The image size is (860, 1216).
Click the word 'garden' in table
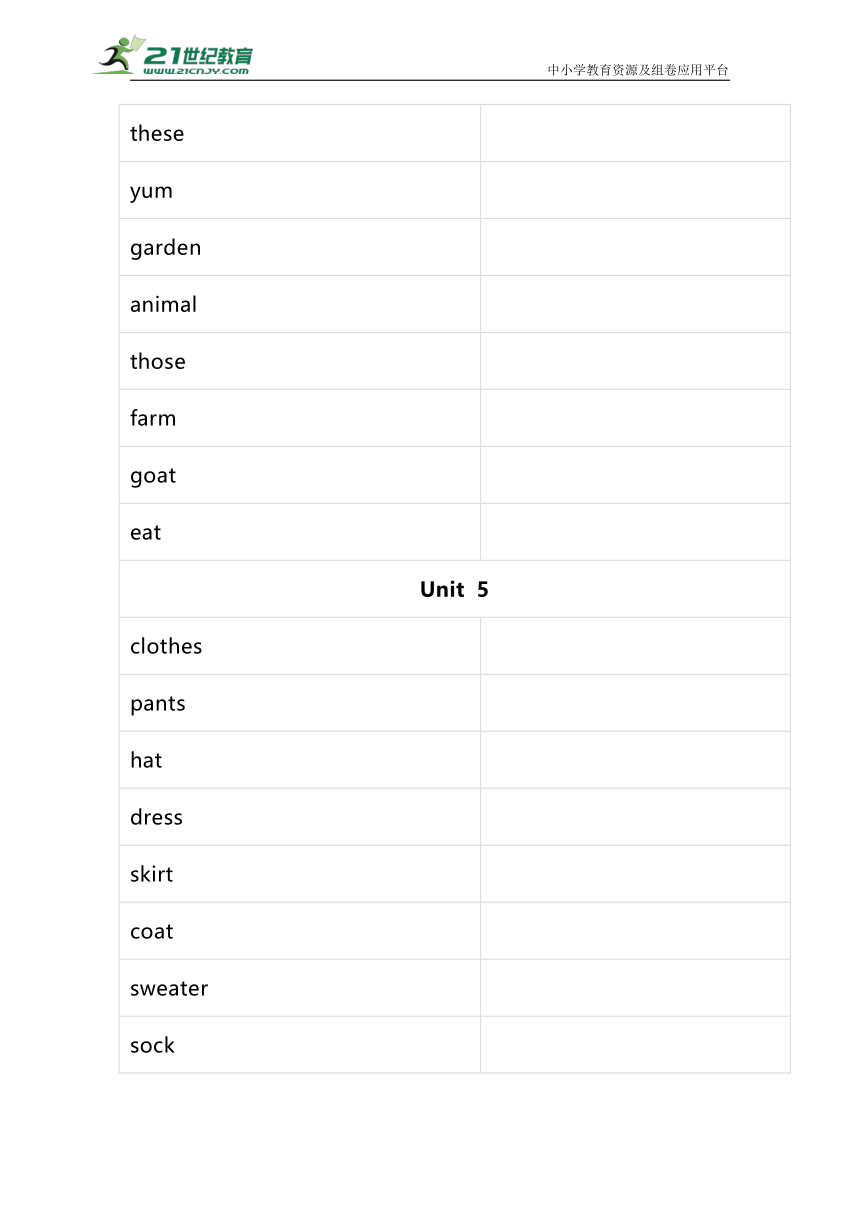coord(165,248)
